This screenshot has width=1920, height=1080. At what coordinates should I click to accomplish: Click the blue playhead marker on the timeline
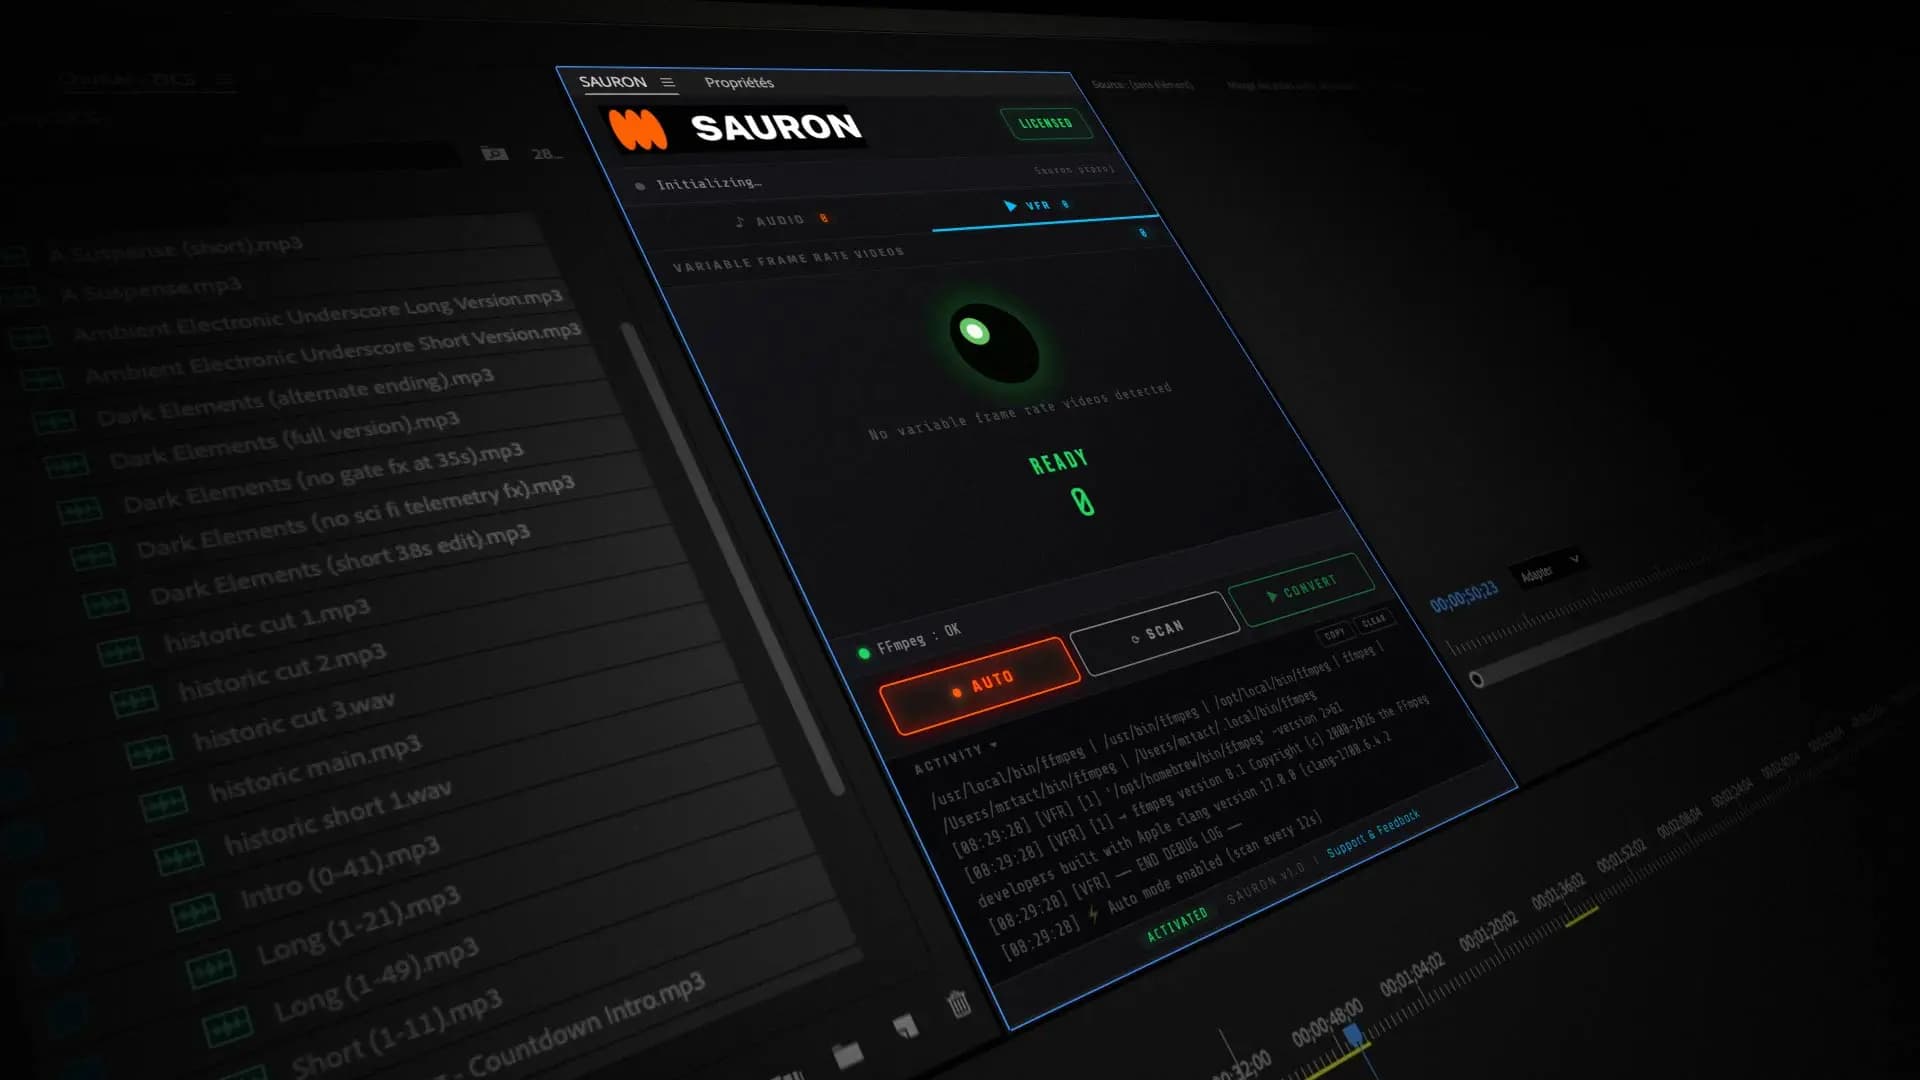(1352, 1034)
